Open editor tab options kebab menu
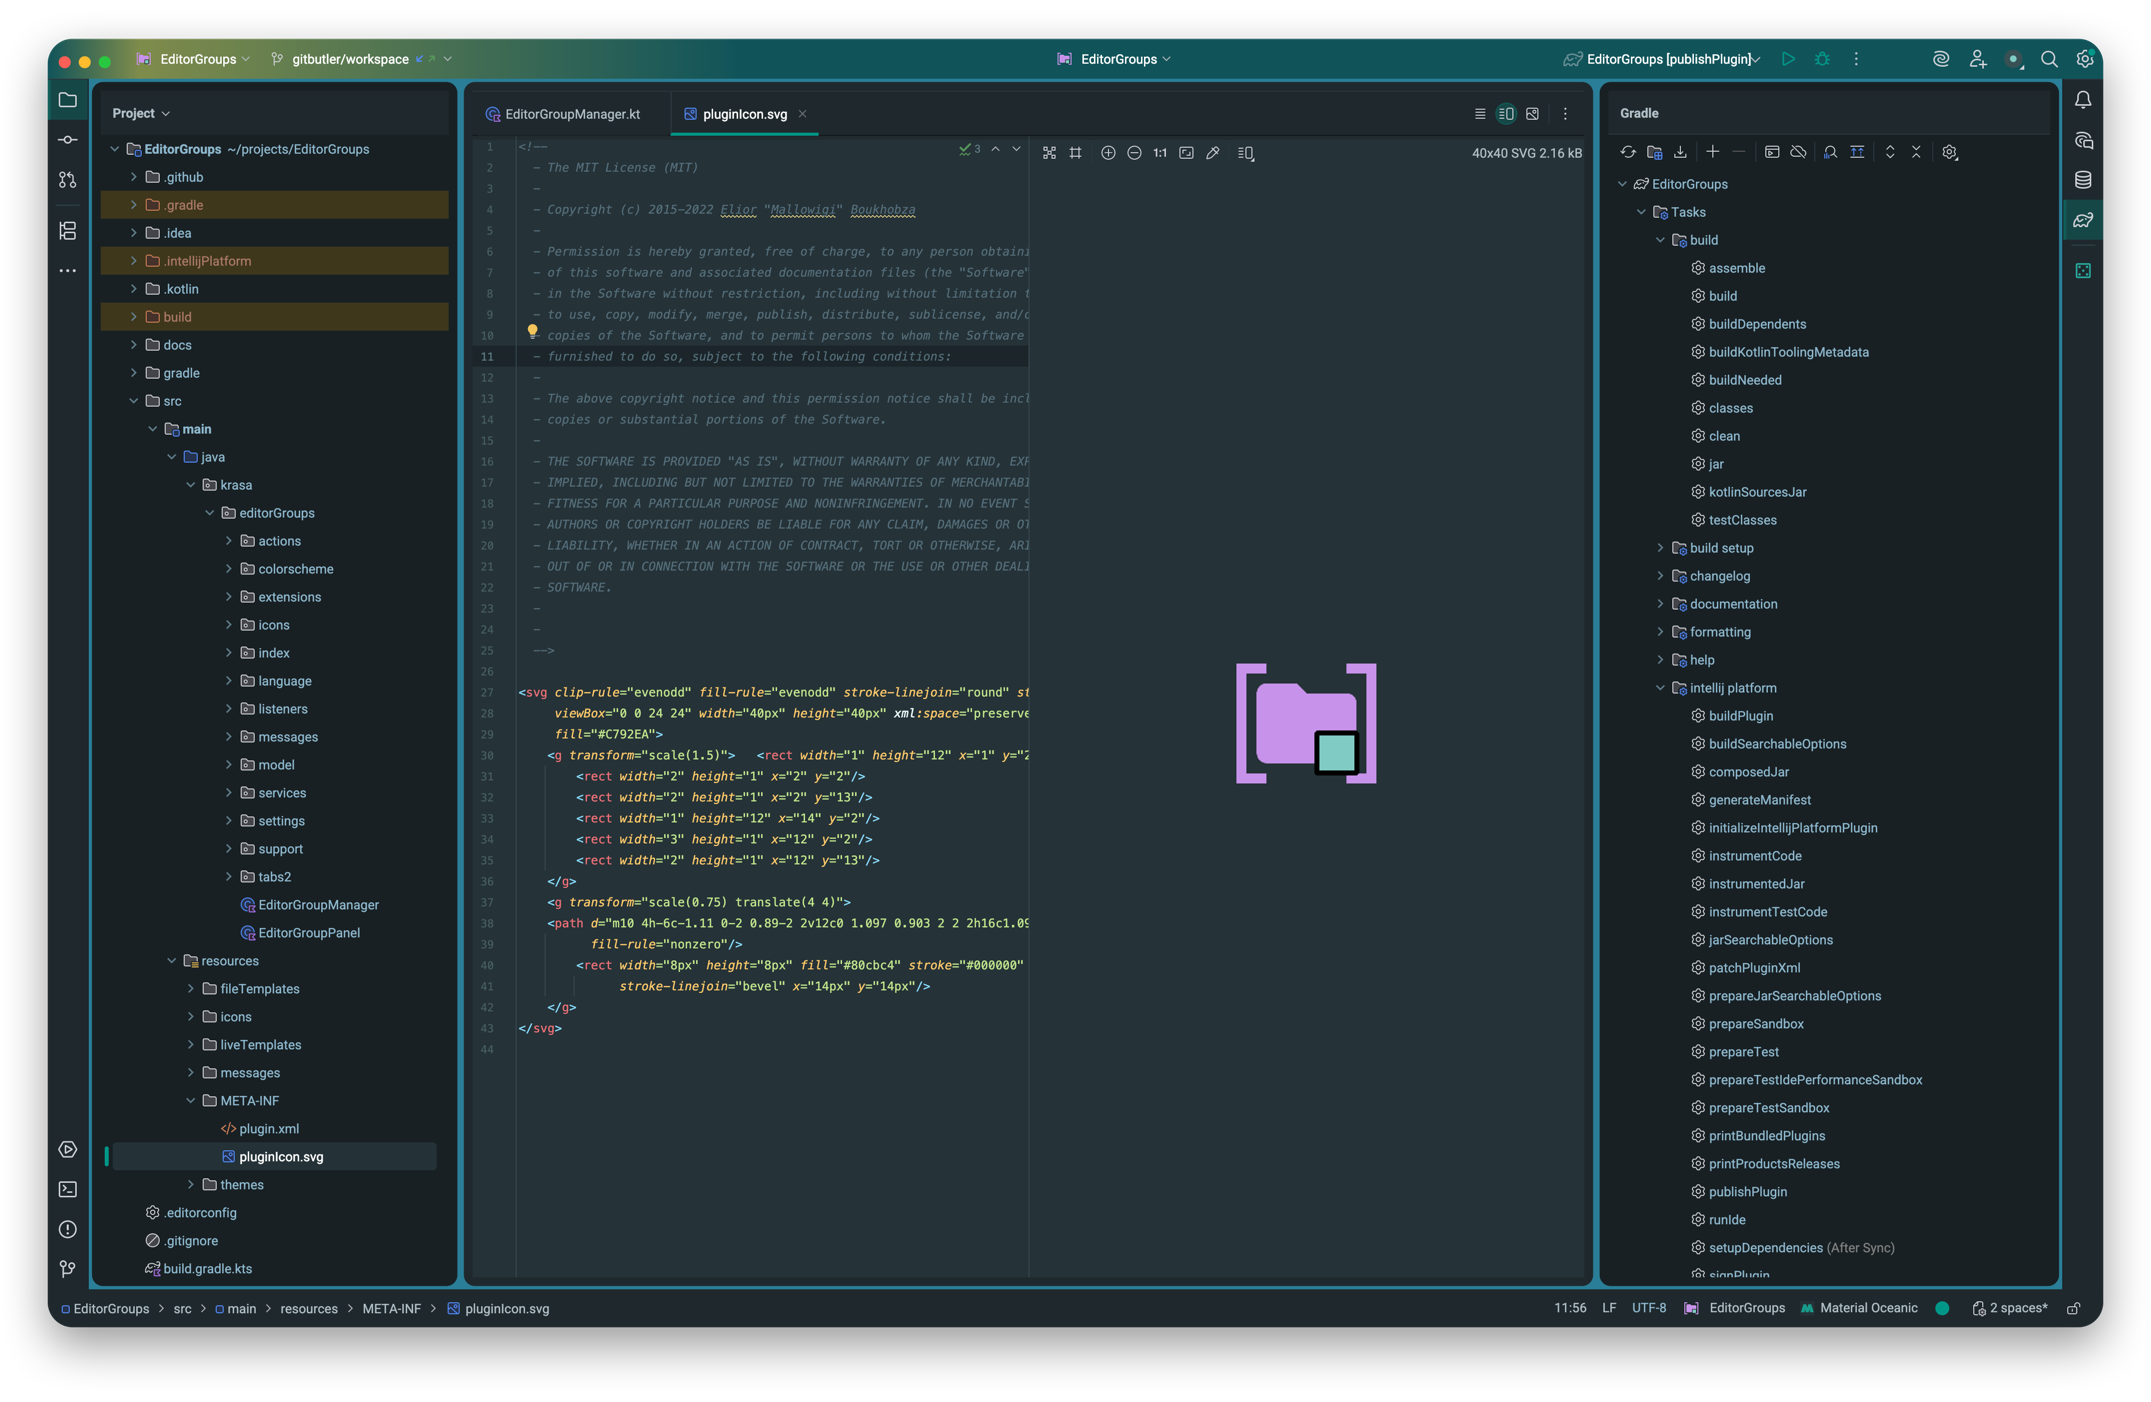Viewport: 2151px width, 1402px height. click(x=1565, y=114)
